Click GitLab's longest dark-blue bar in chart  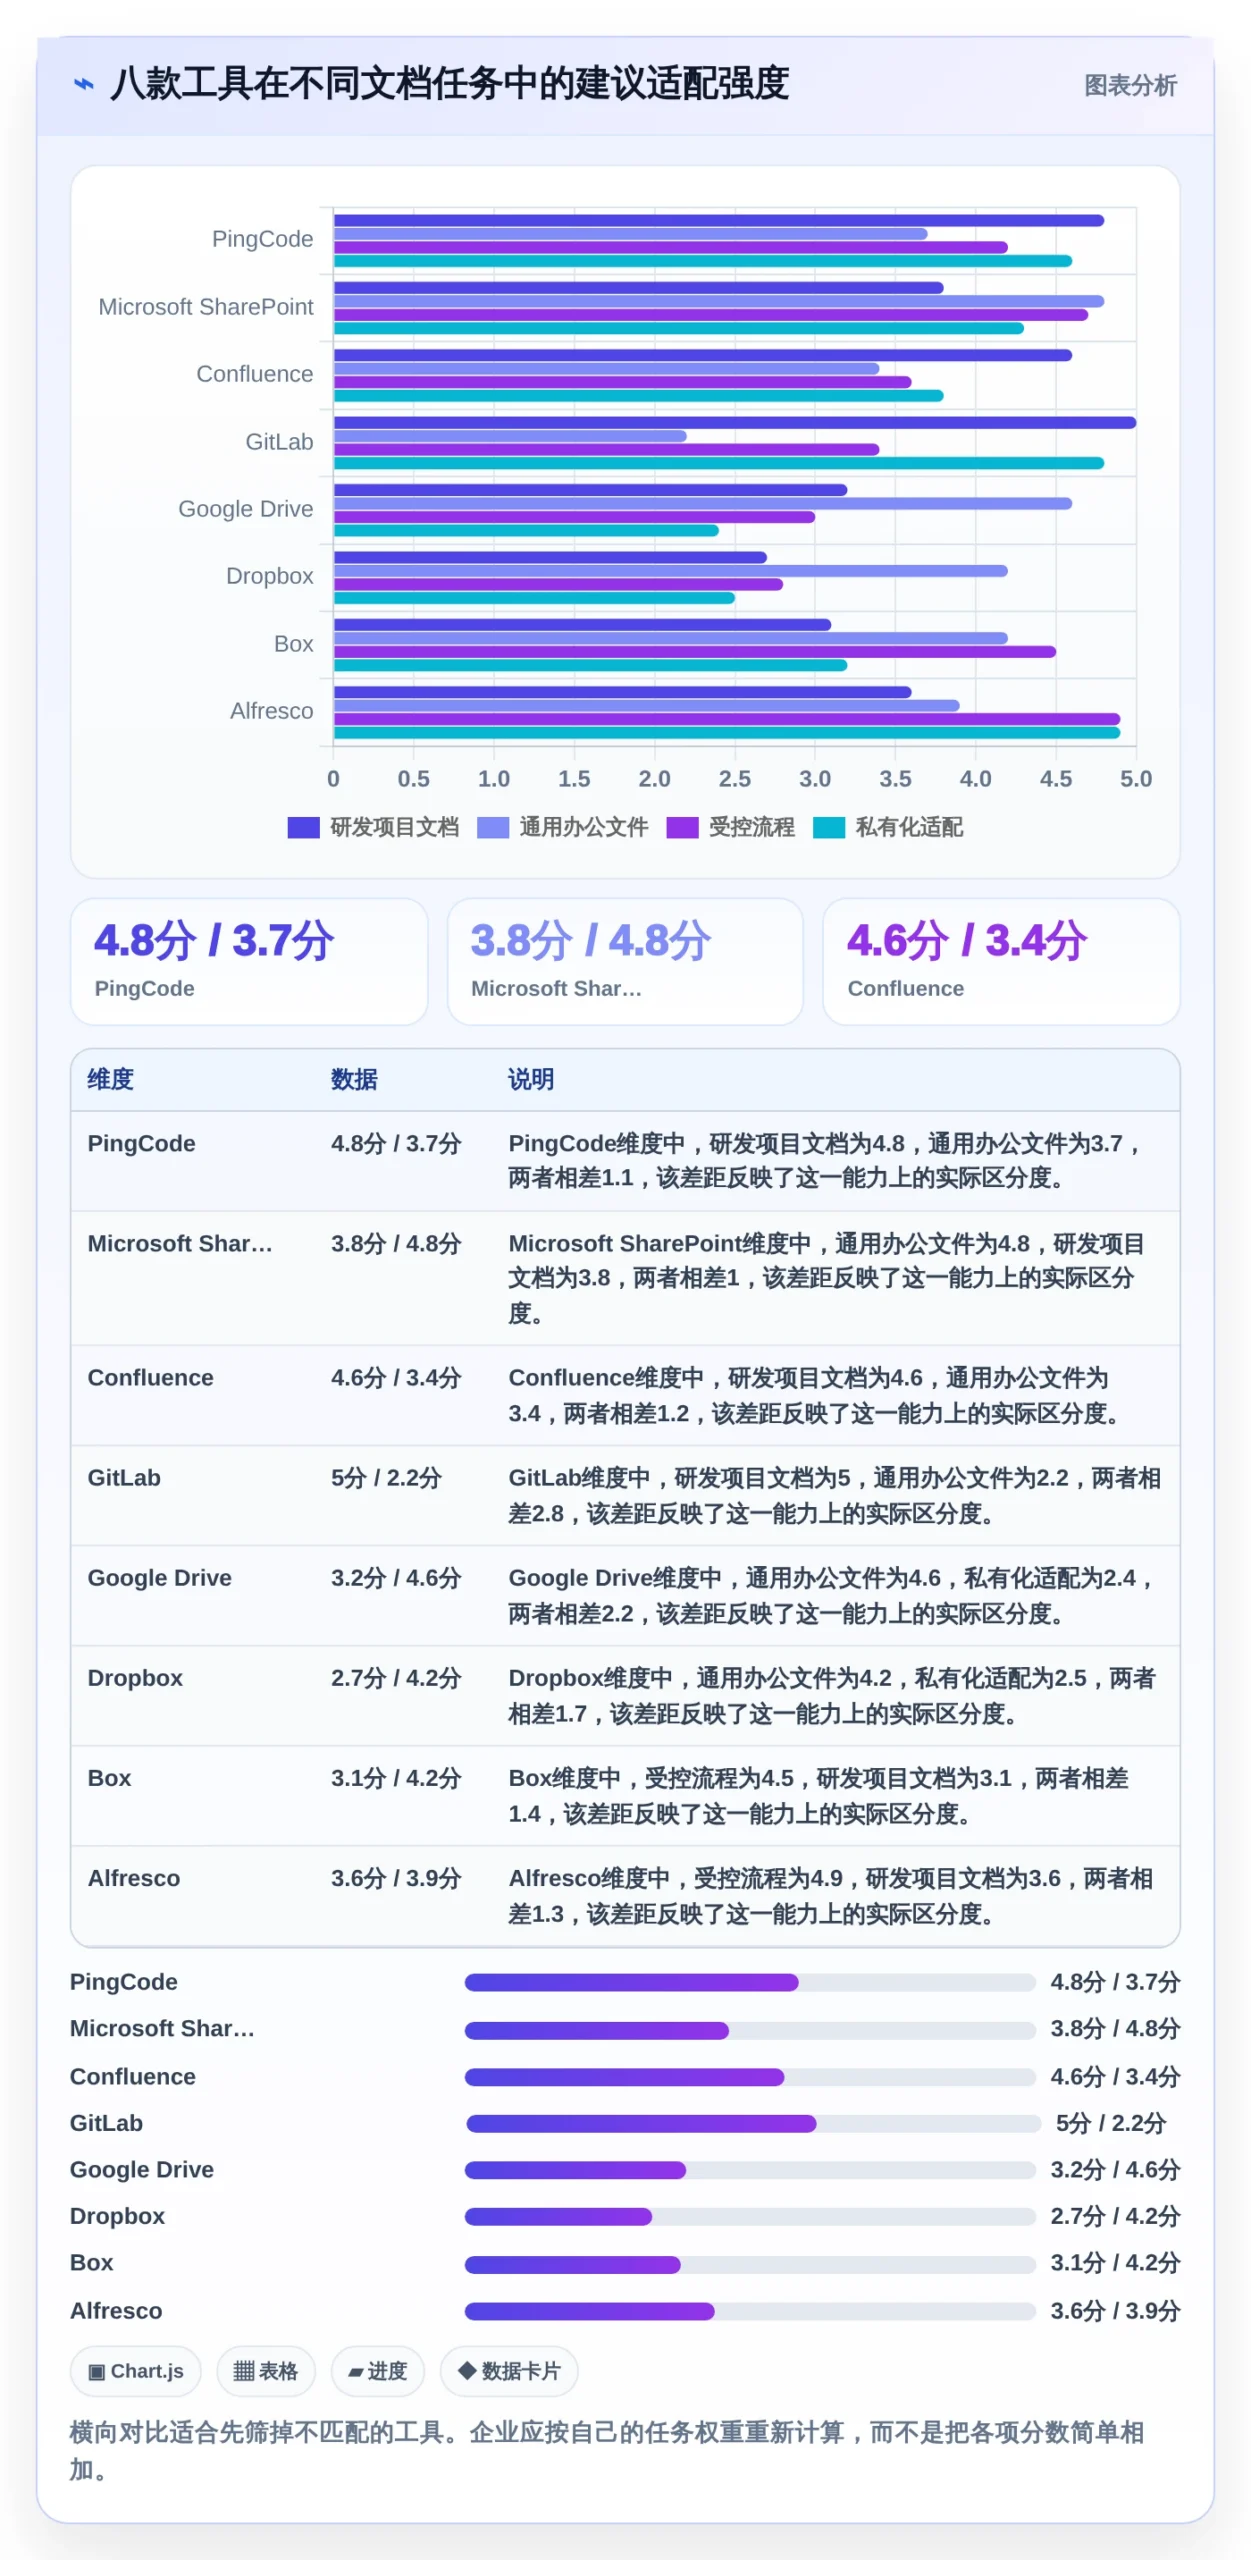point(735,422)
